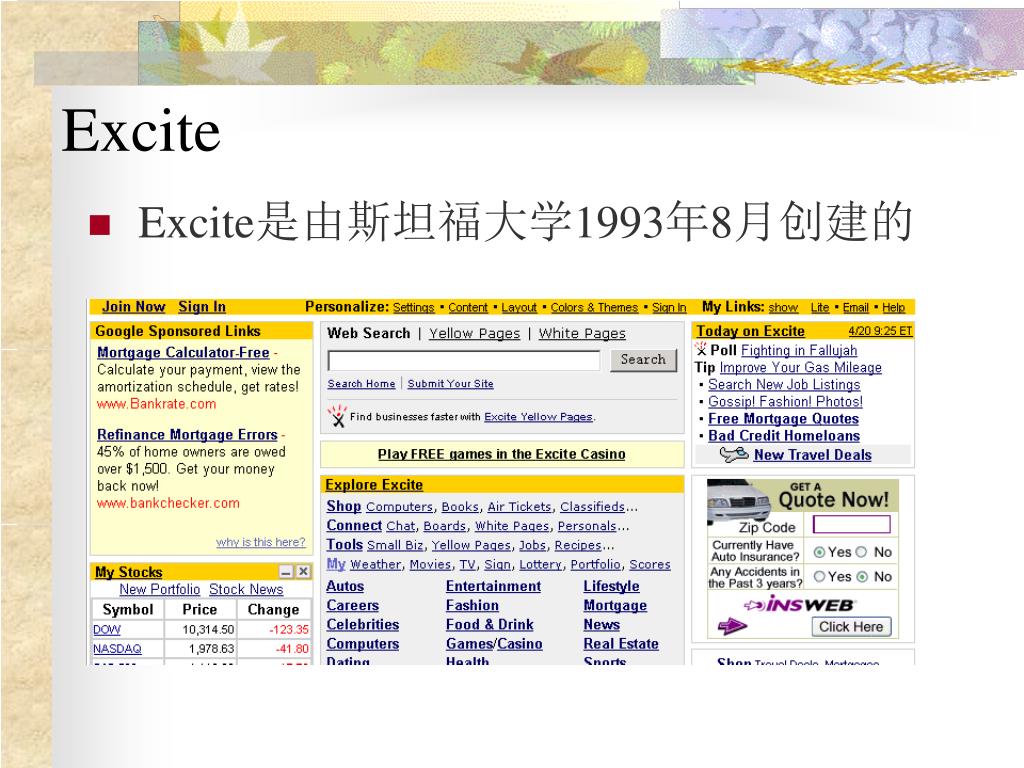Click the Click Here button in InsWeb ad
Screen dimensions: 1024x768
(x=851, y=627)
